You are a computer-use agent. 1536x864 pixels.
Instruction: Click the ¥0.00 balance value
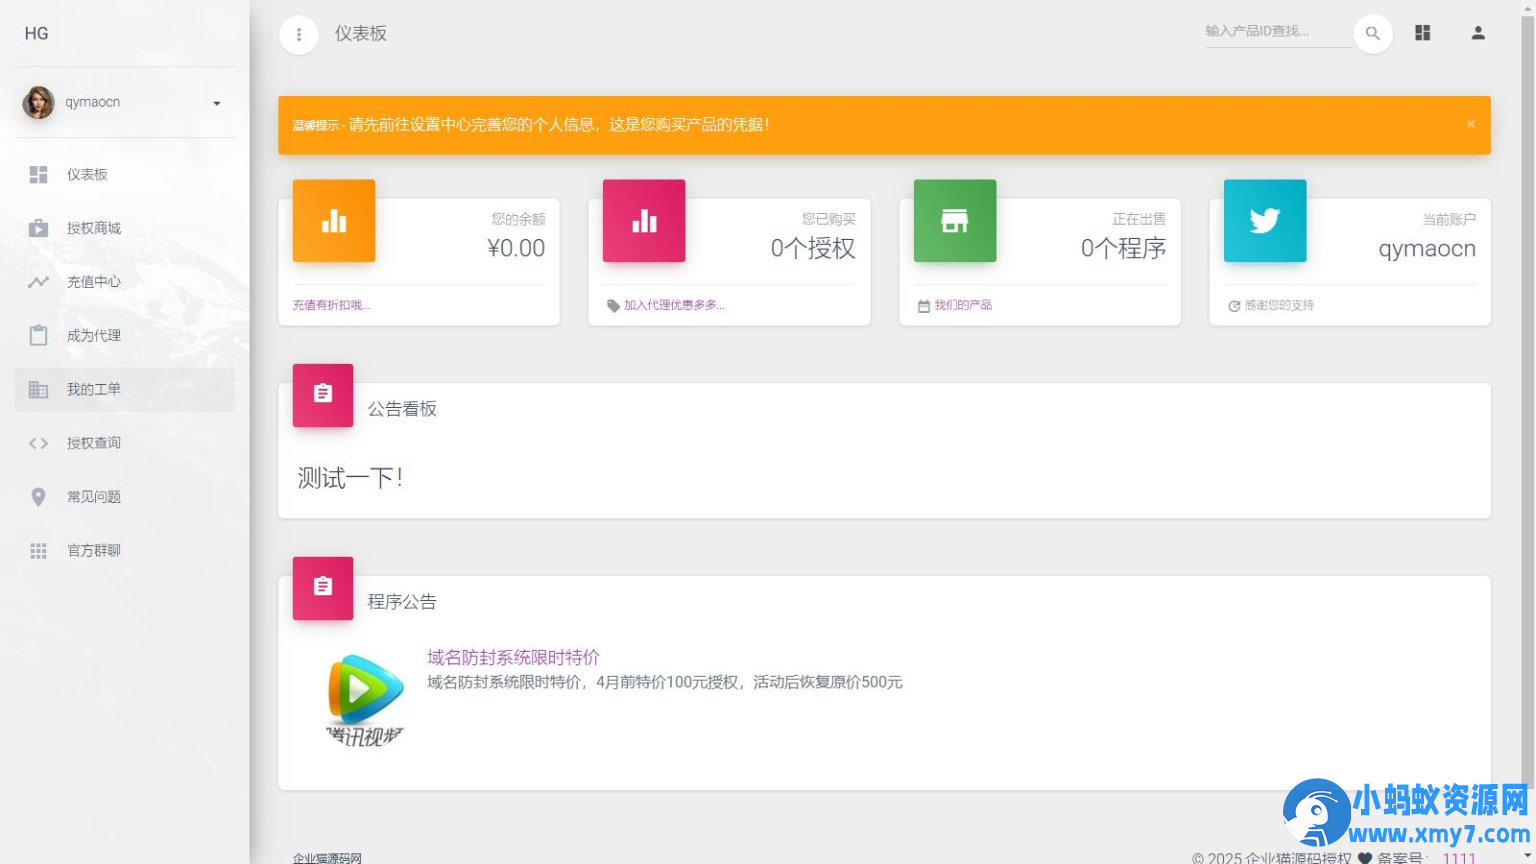pyautogui.click(x=516, y=248)
